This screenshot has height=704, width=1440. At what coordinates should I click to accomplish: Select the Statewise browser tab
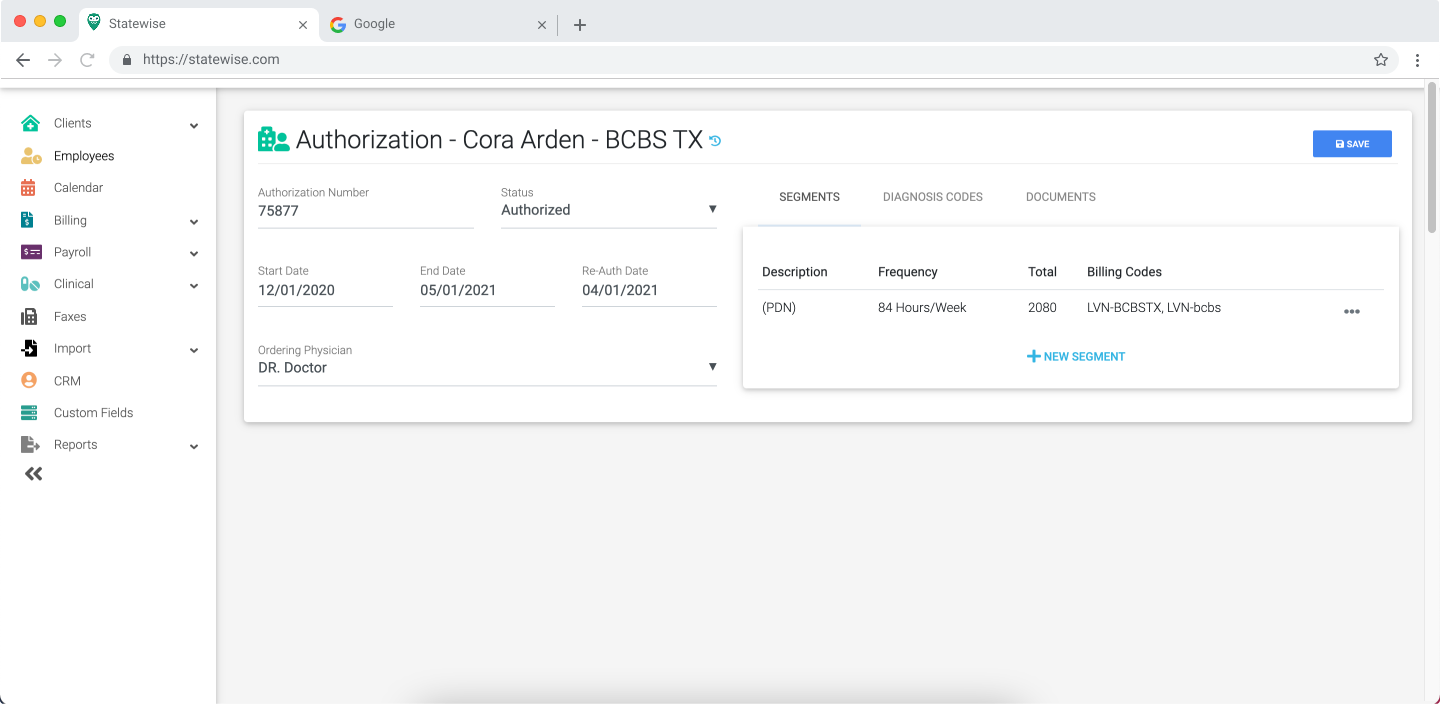click(198, 24)
